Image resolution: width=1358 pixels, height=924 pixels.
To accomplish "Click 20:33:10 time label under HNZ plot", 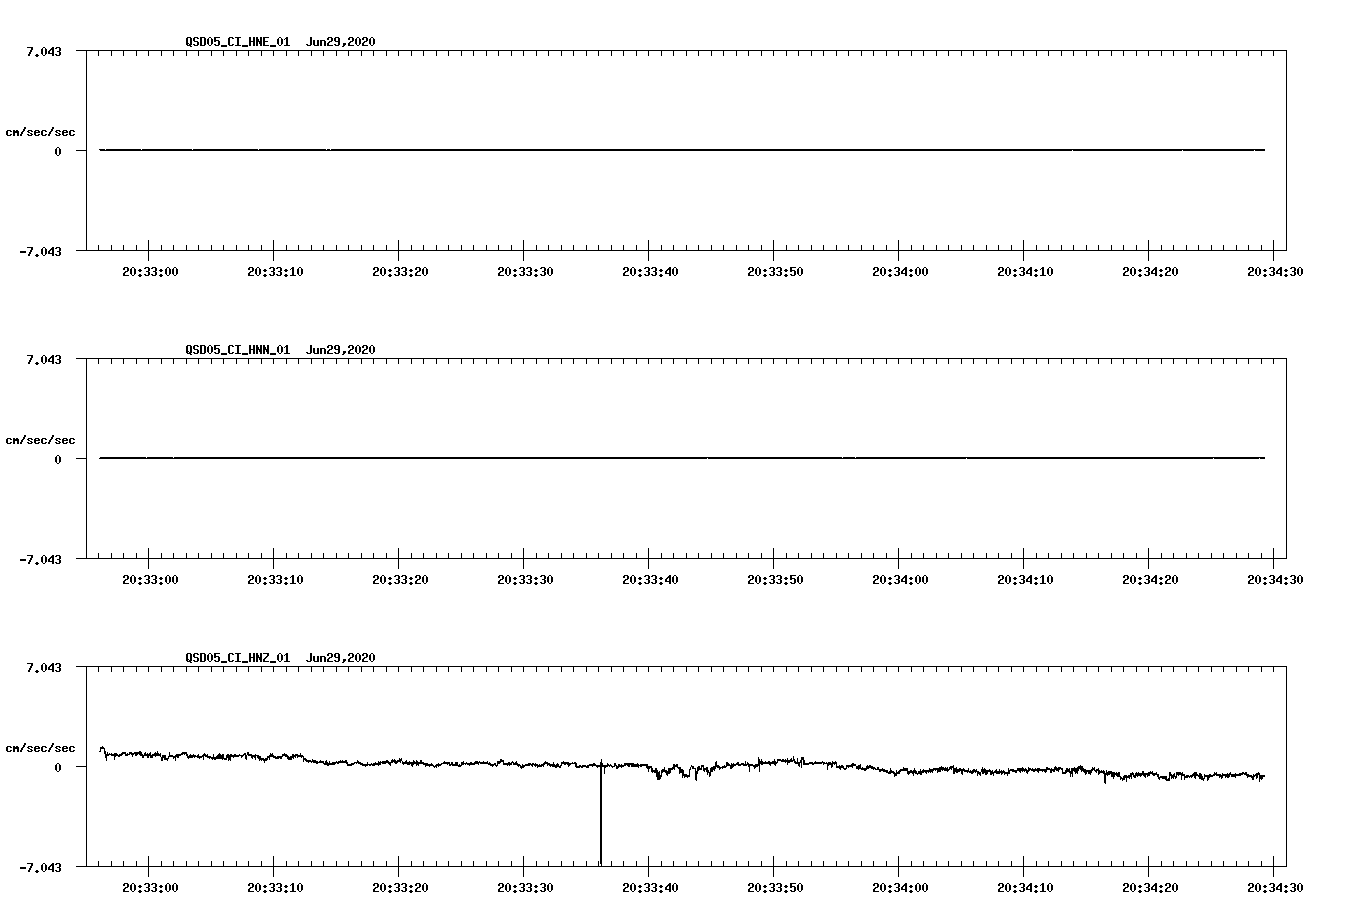I will pos(275,887).
